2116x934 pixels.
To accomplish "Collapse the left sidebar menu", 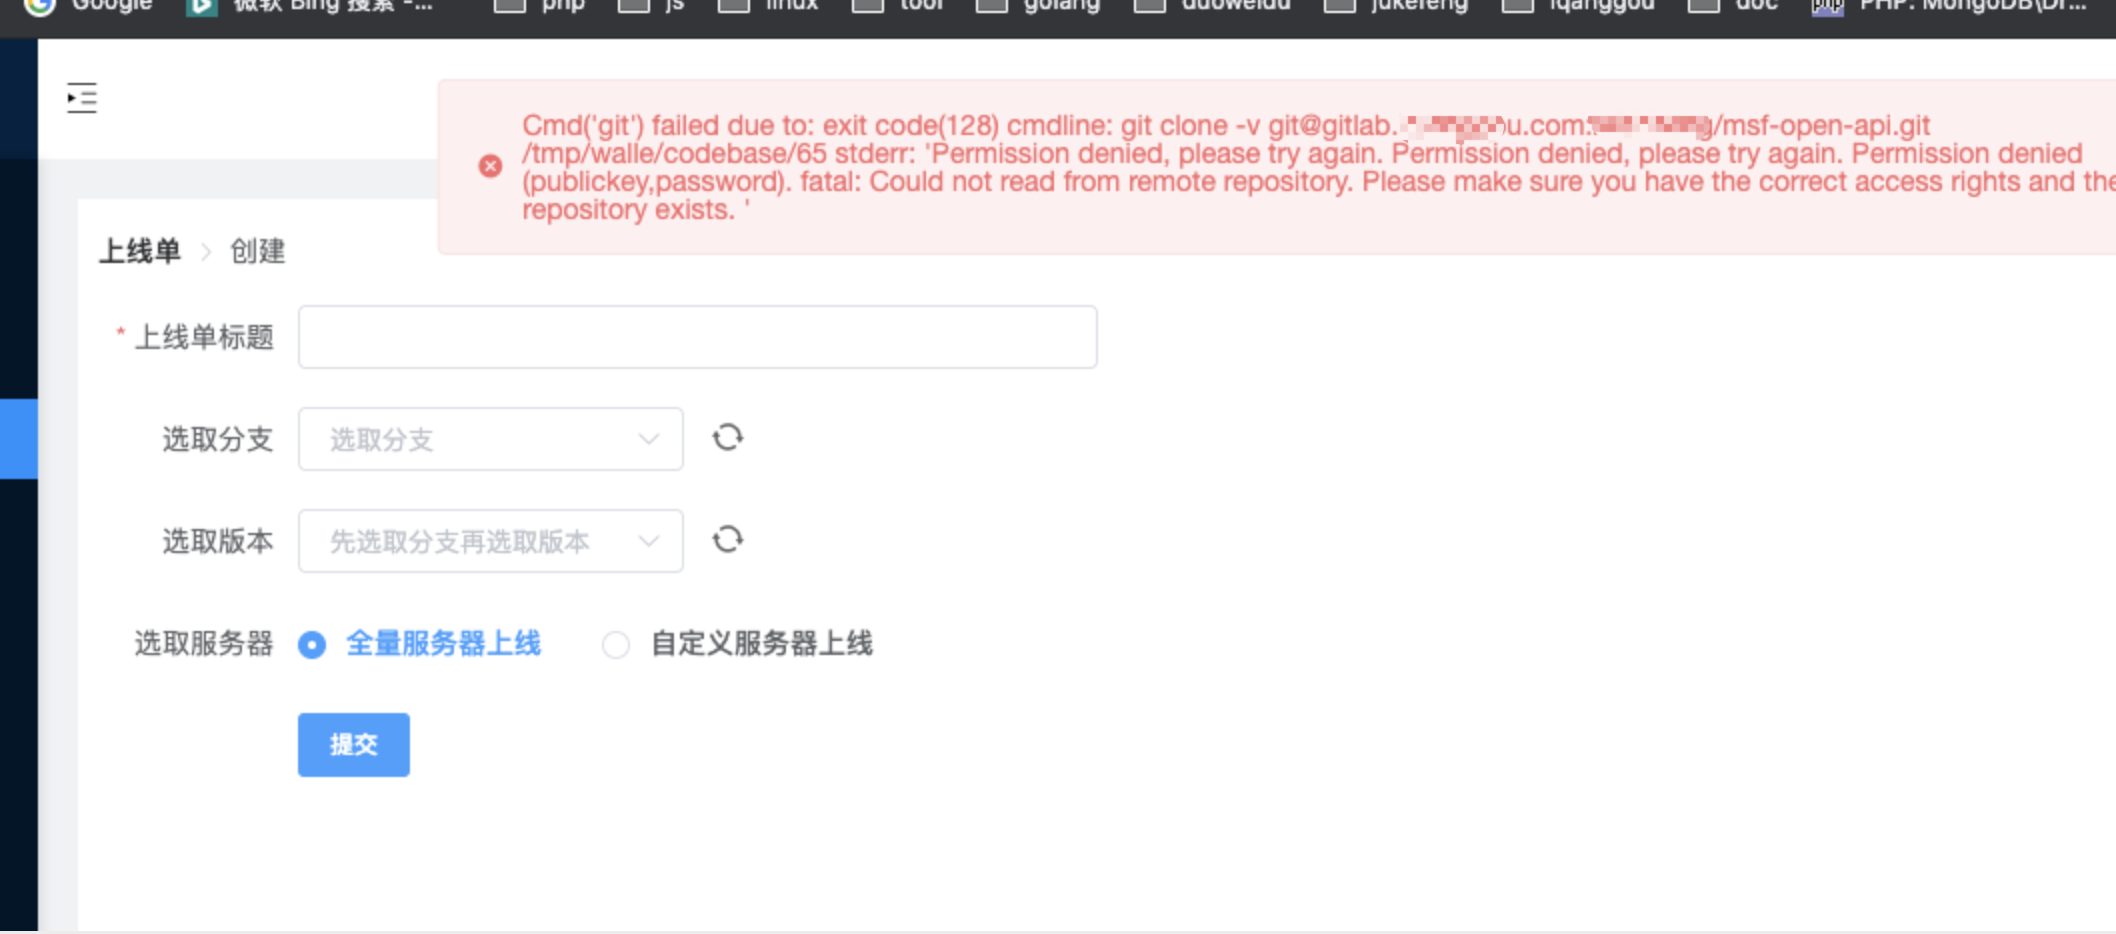I will [81, 97].
